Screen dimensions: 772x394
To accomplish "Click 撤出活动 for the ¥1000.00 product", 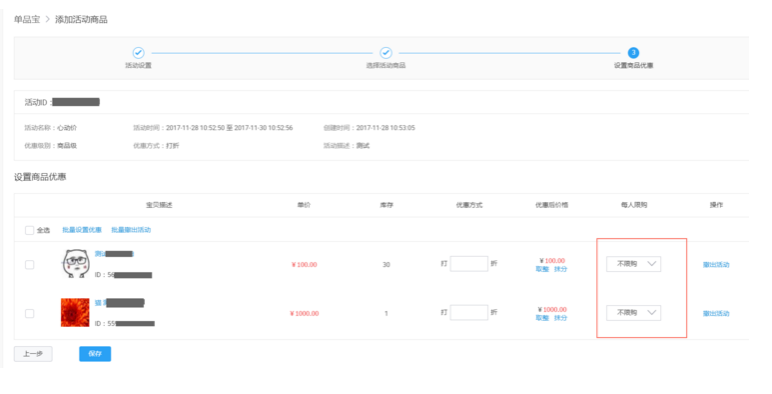I will [x=716, y=313].
